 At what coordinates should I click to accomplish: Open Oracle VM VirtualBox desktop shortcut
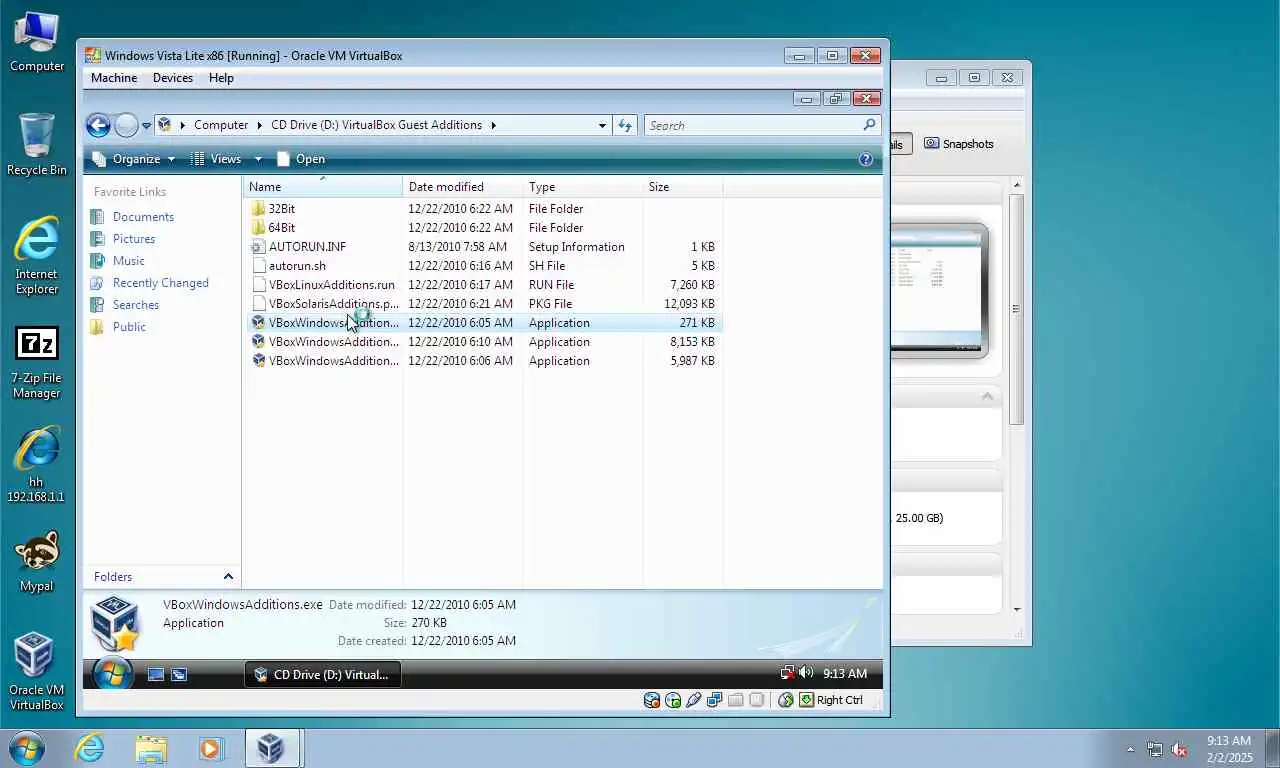pos(37,672)
